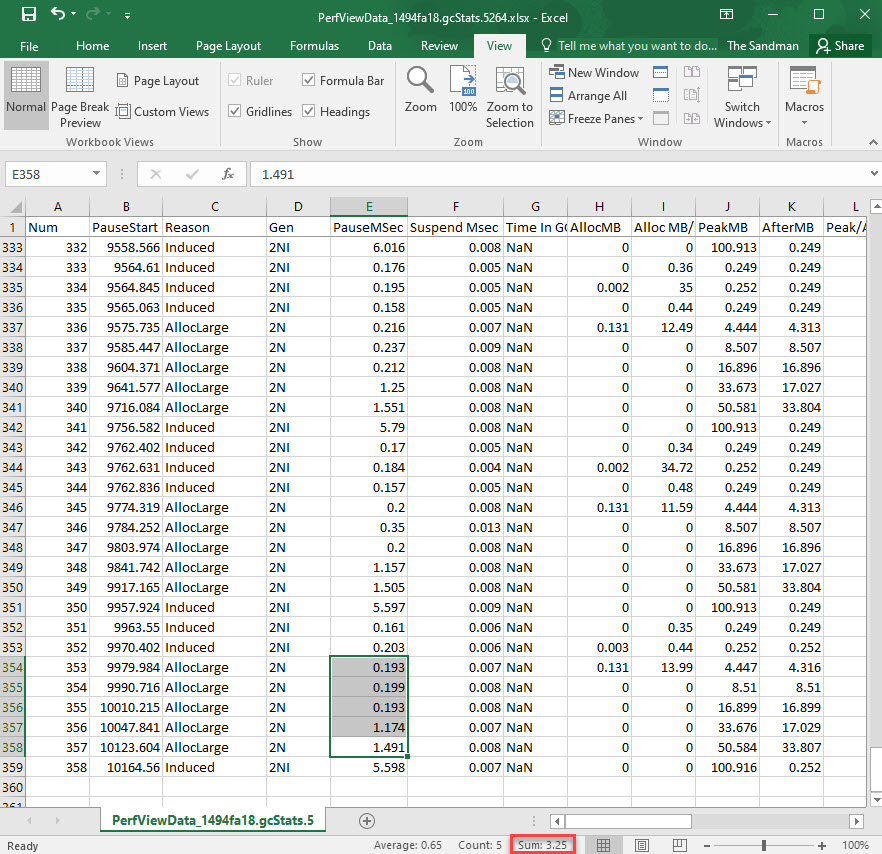The width and height of the screenshot is (882, 854).
Task: Click the Save icon in title bar
Action: coord(28,15)
